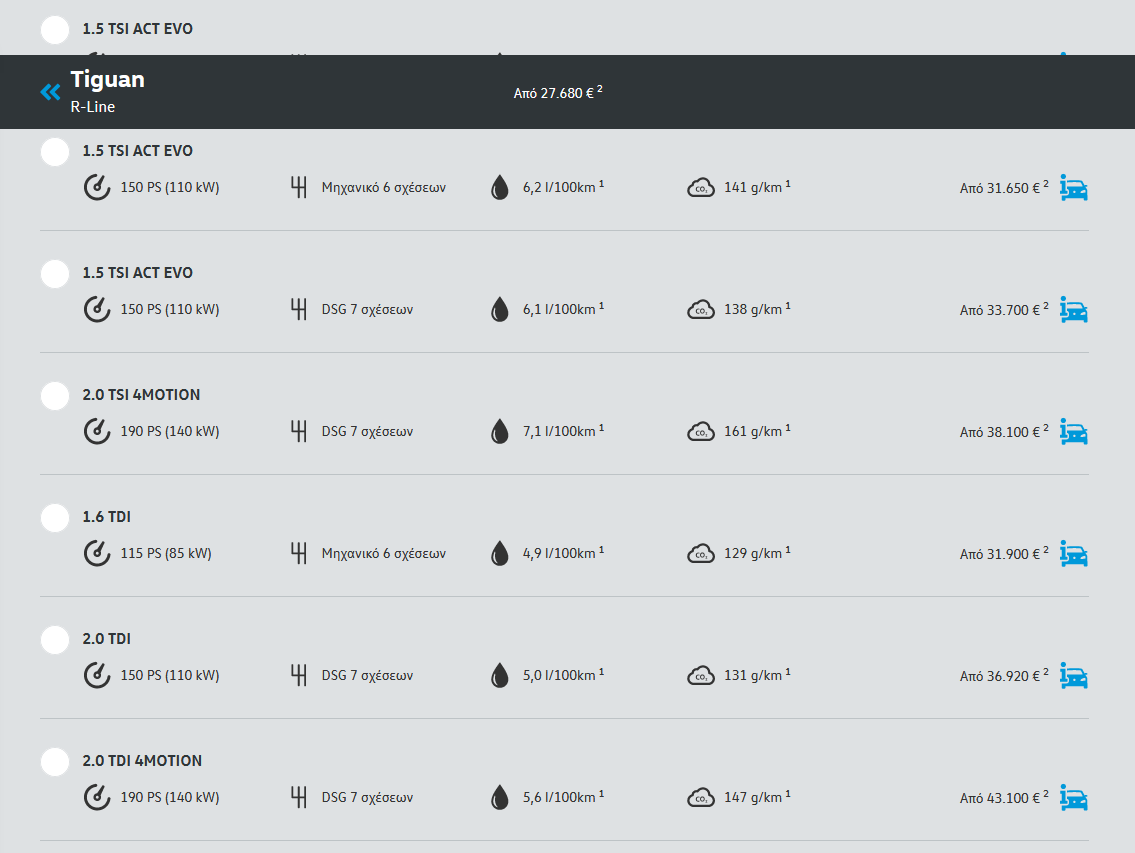This screenshot has width=1135, height=853.
Task: Click CO2 cloud icon beside 147 g/km
Action: pos(701,798)
